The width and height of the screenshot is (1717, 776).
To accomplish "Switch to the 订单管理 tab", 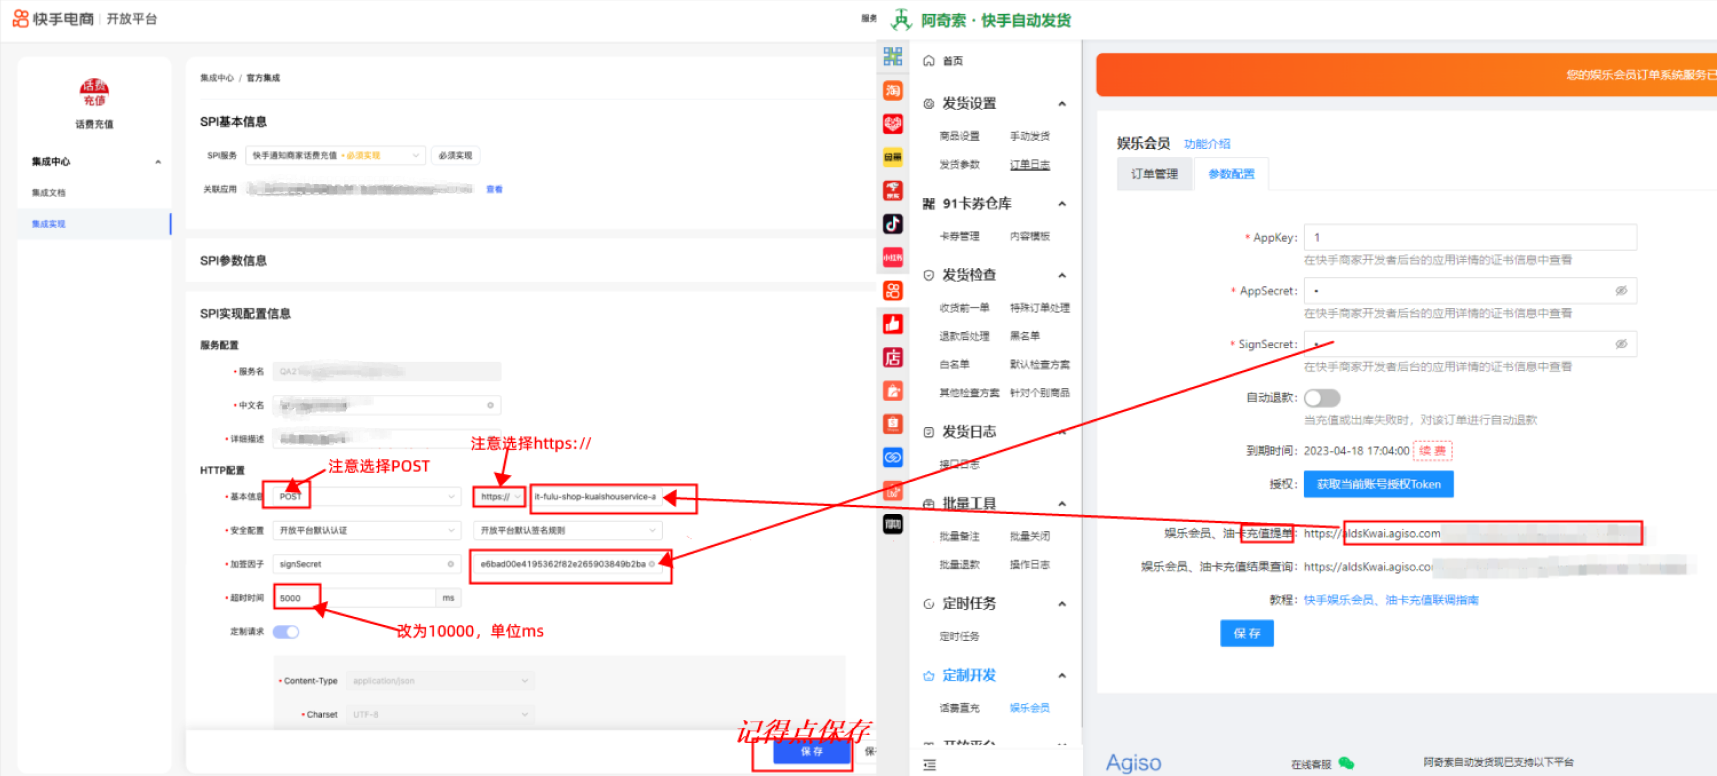I will pyautogui.click(x=1154, y=174).
